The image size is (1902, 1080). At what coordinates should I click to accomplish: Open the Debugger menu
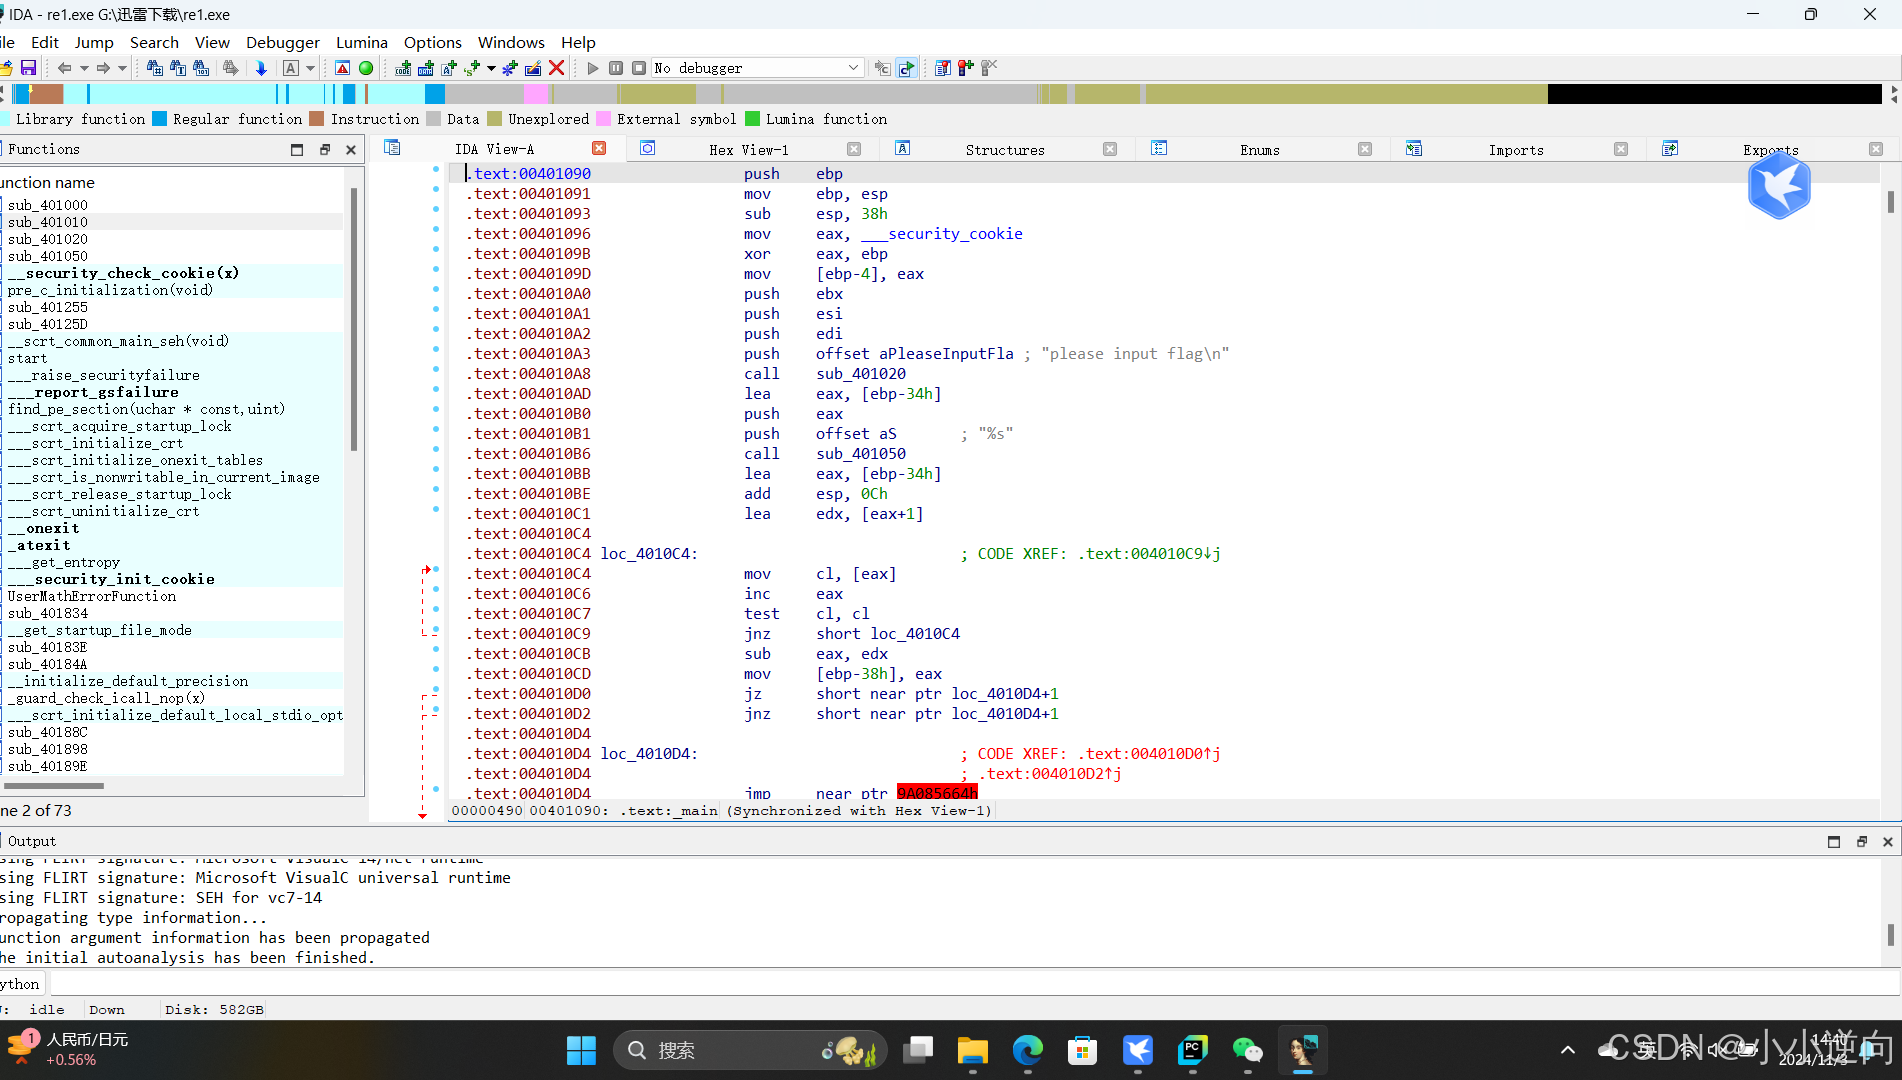(x=282, y=42)
